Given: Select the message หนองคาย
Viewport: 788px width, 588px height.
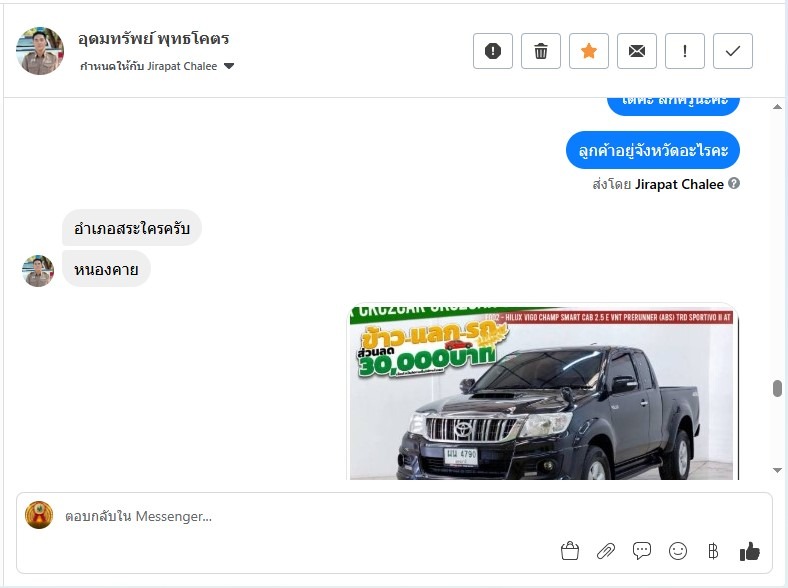Looking at the screenshot, I should 106,269.
